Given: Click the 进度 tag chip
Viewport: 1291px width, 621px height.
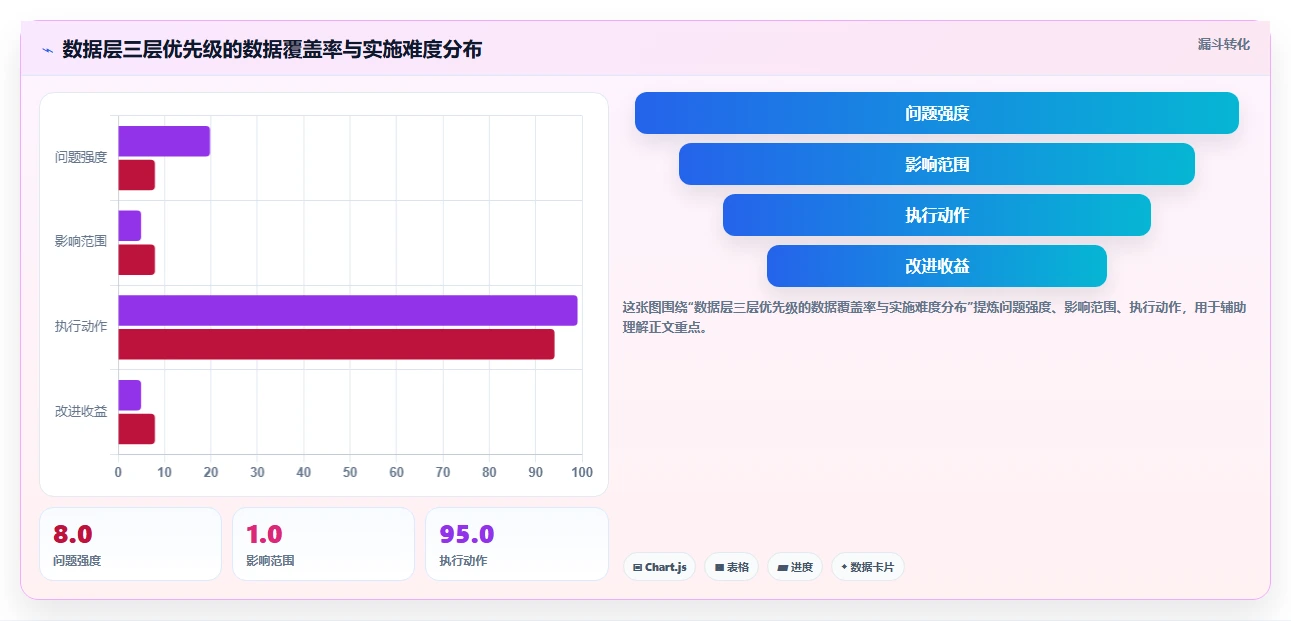Looking at the screenshot, I should (x=795, y=567).
